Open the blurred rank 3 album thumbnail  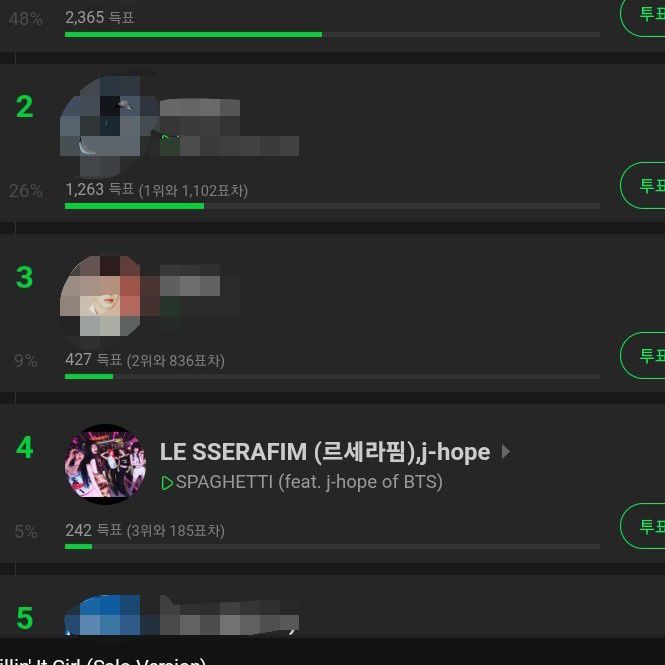[x=102, y=296]
